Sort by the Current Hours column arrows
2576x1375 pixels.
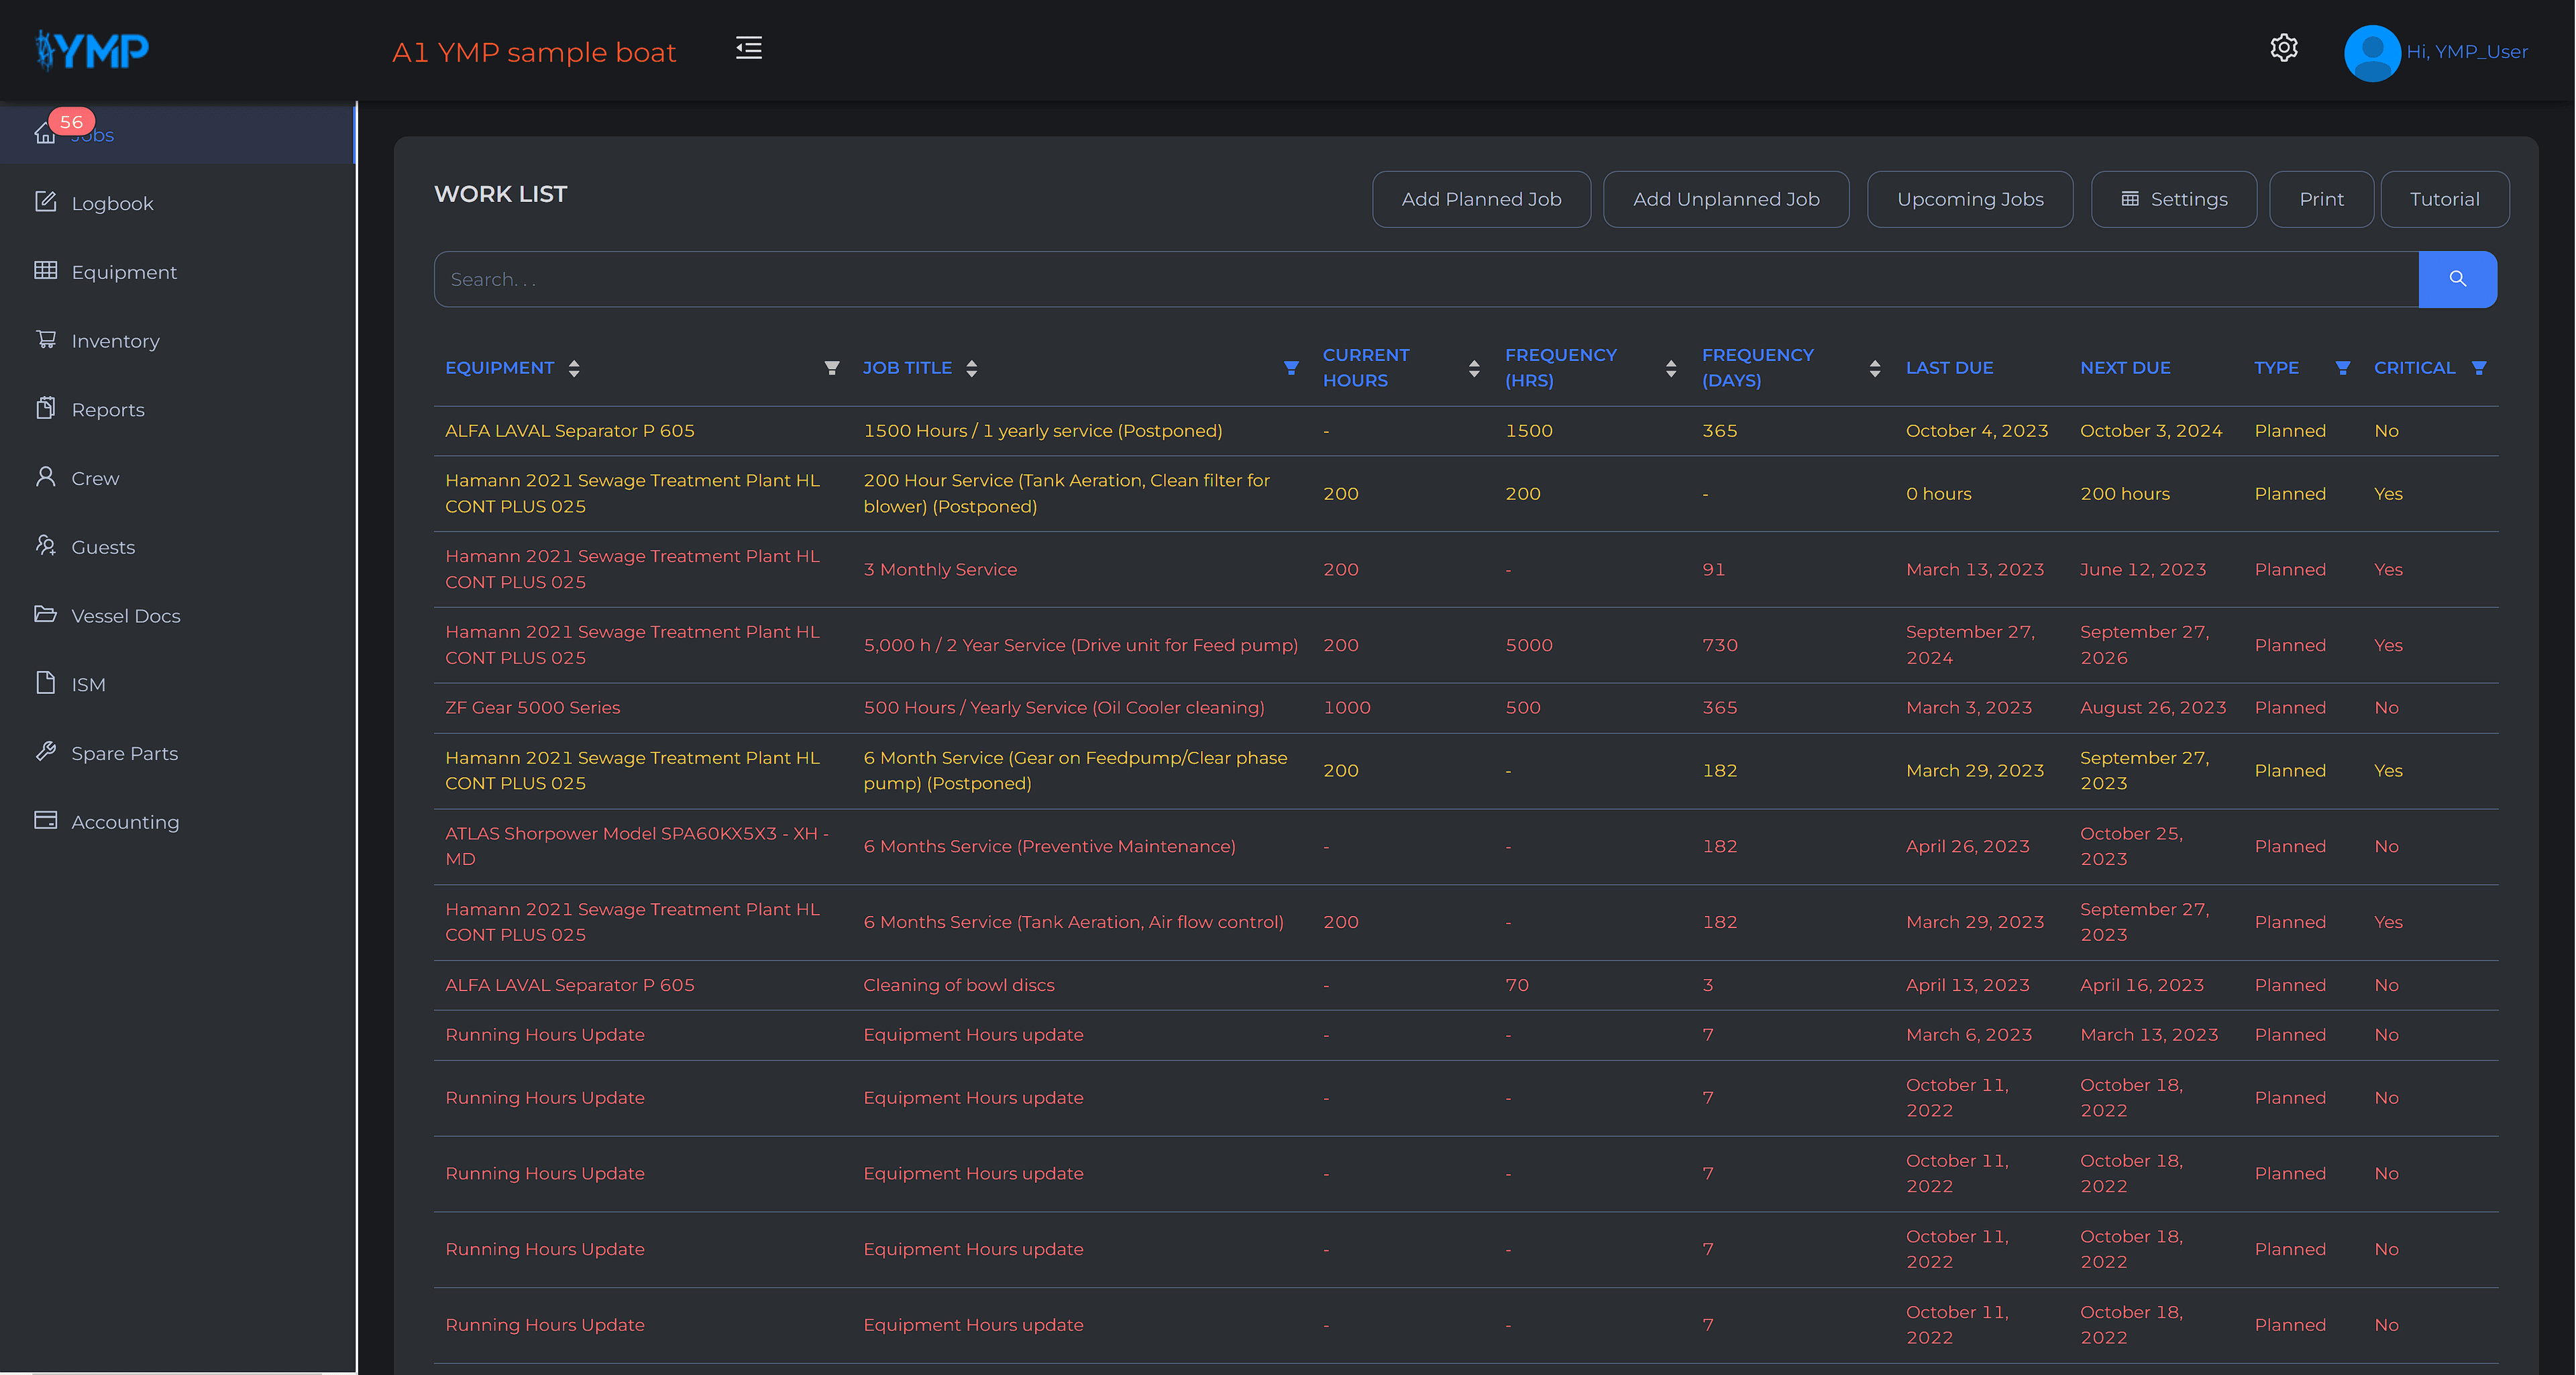[x=1474, y=368]
